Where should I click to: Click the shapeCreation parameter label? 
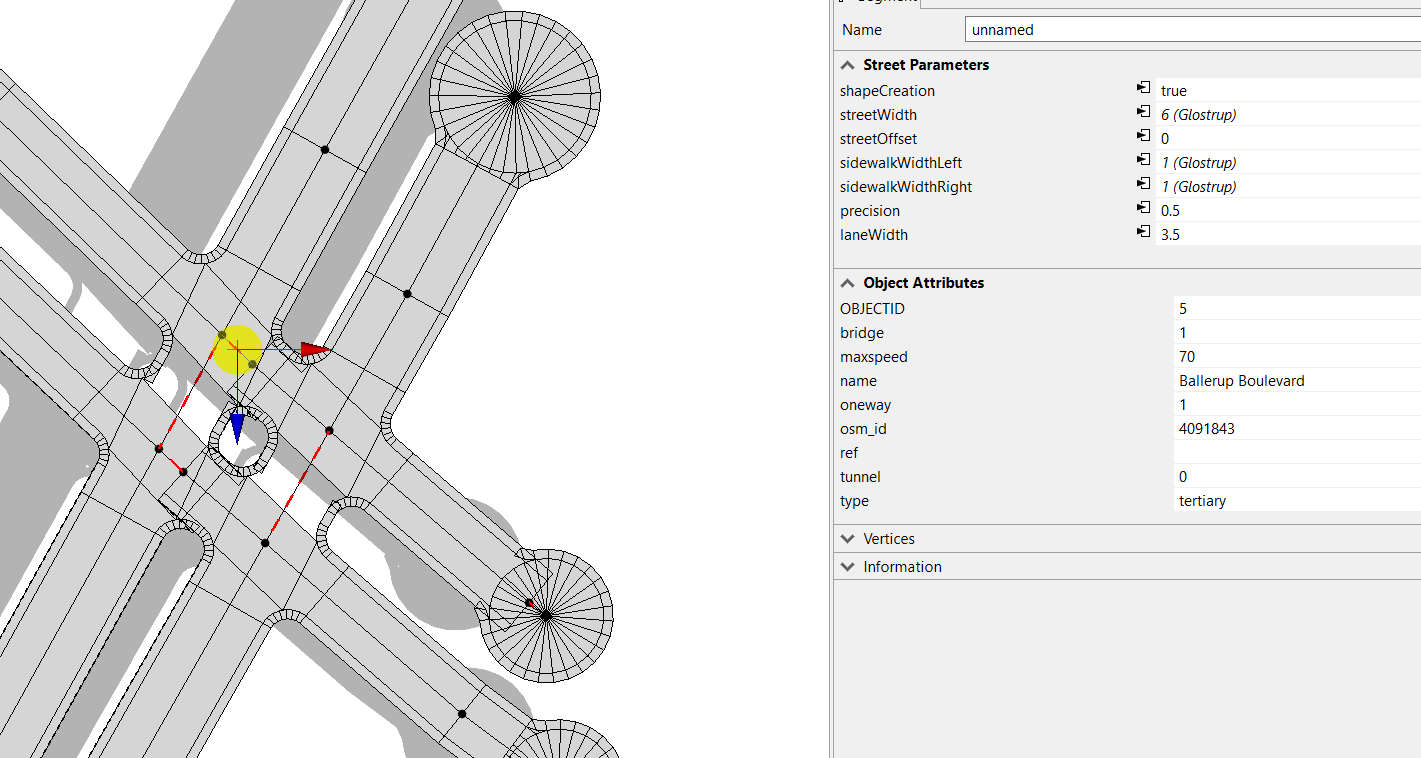coord(887,91)
